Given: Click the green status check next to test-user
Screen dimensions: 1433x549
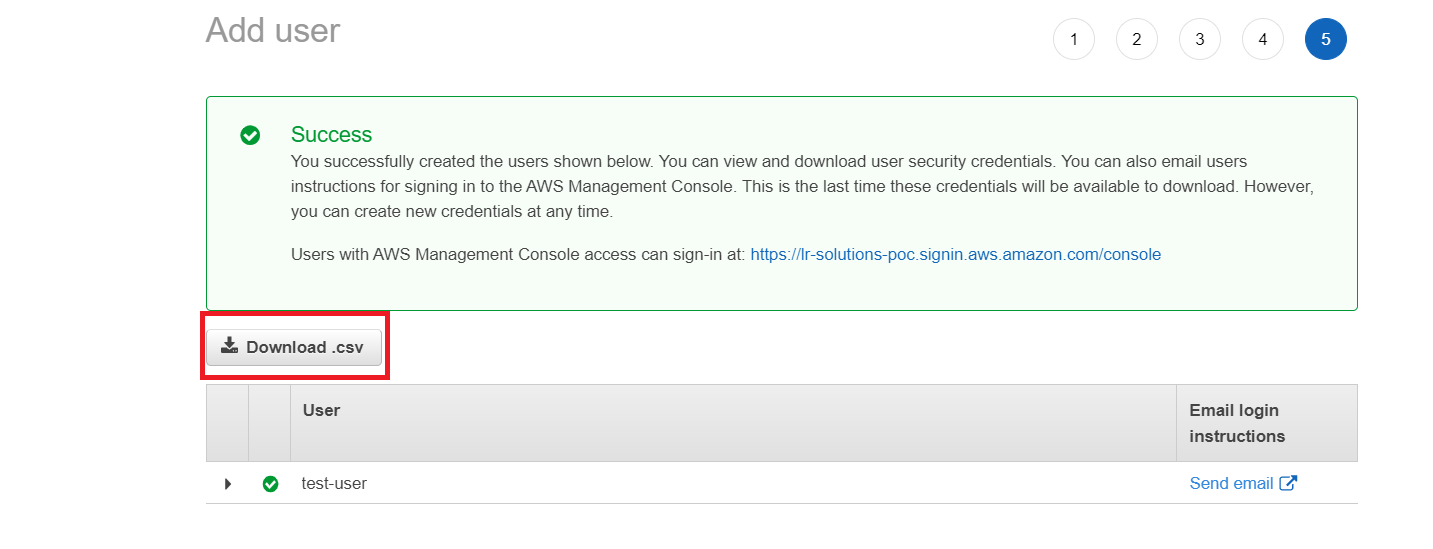Looking at the screenshot, I should (x=270, y=484).
